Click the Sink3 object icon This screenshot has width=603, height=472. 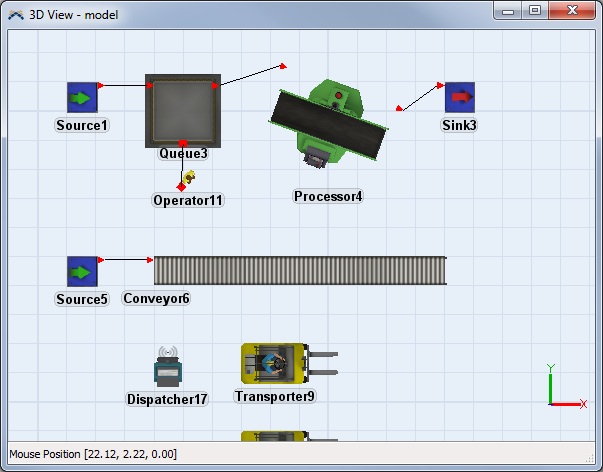click(x=459, y=97)
